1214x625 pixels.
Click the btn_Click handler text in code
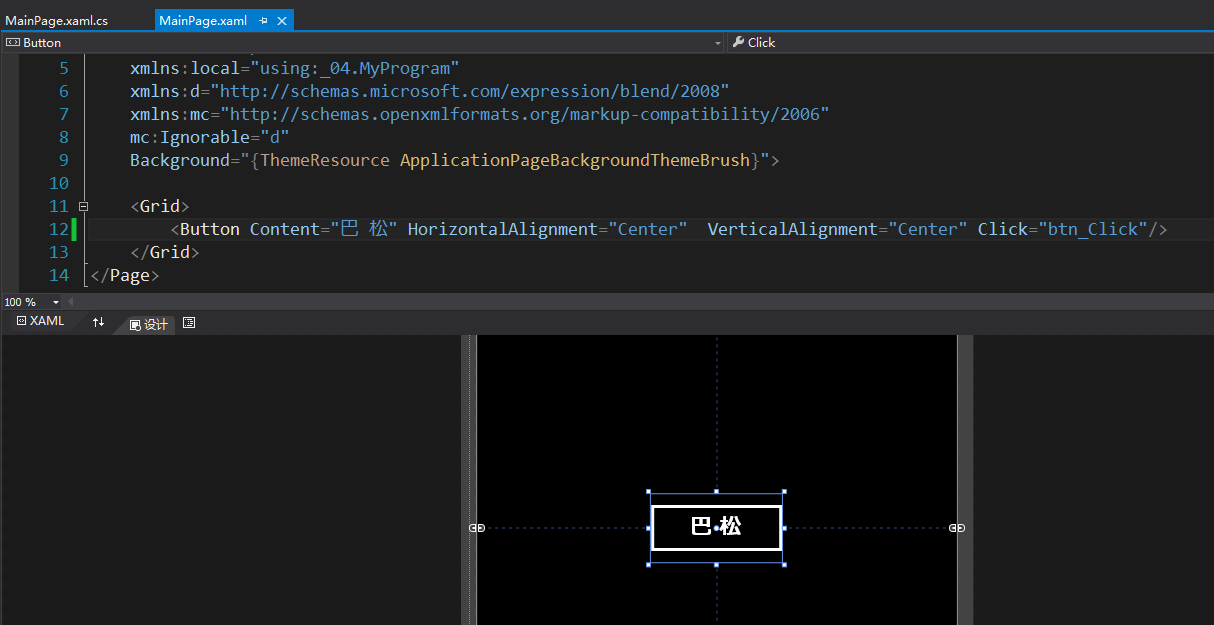click(1093, 229)
